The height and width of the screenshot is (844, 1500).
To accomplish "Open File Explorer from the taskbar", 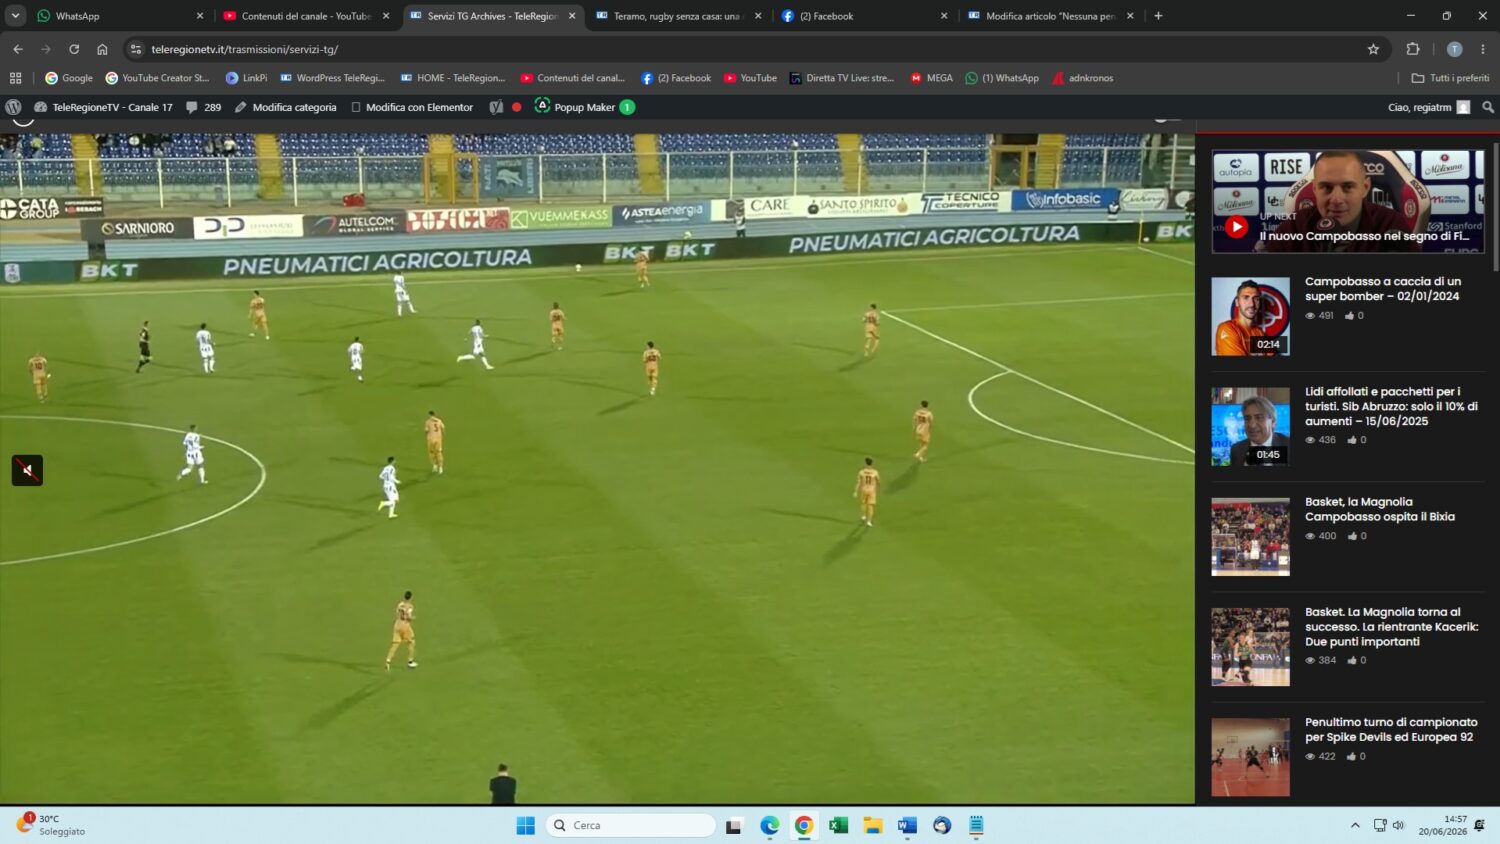I will [873, 825].
